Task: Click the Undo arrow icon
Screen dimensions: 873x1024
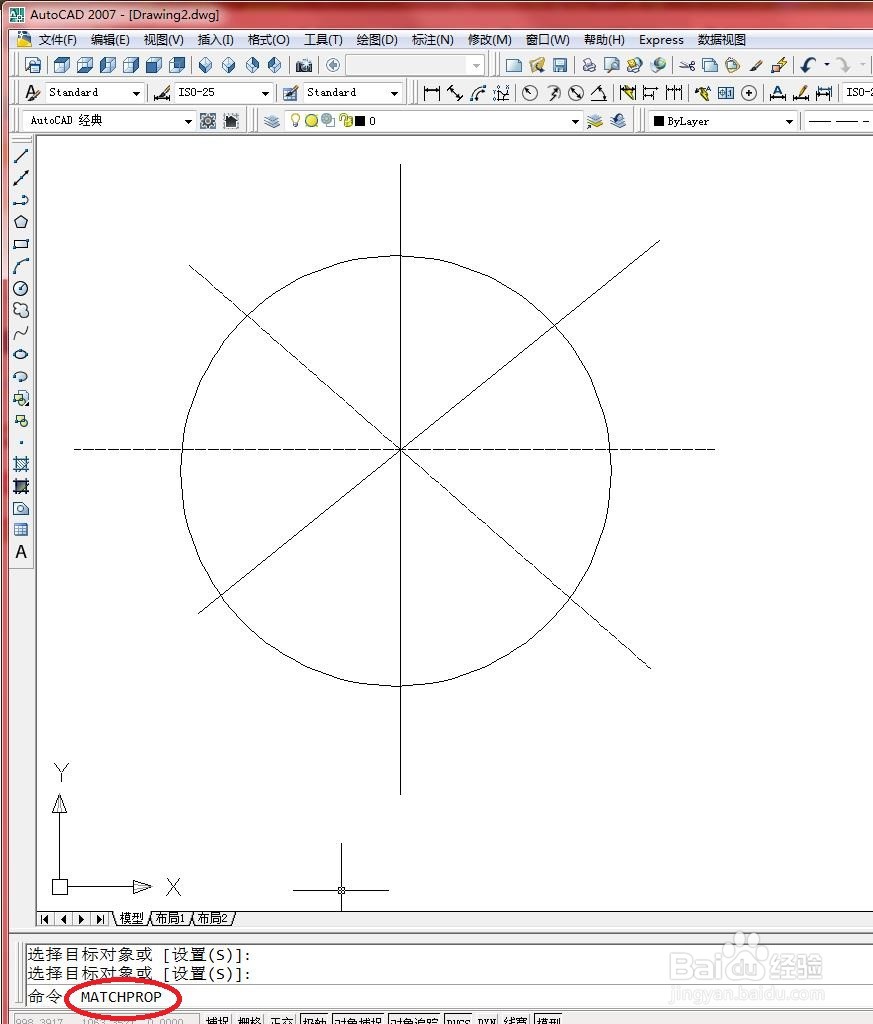Action: coord(808,65)
